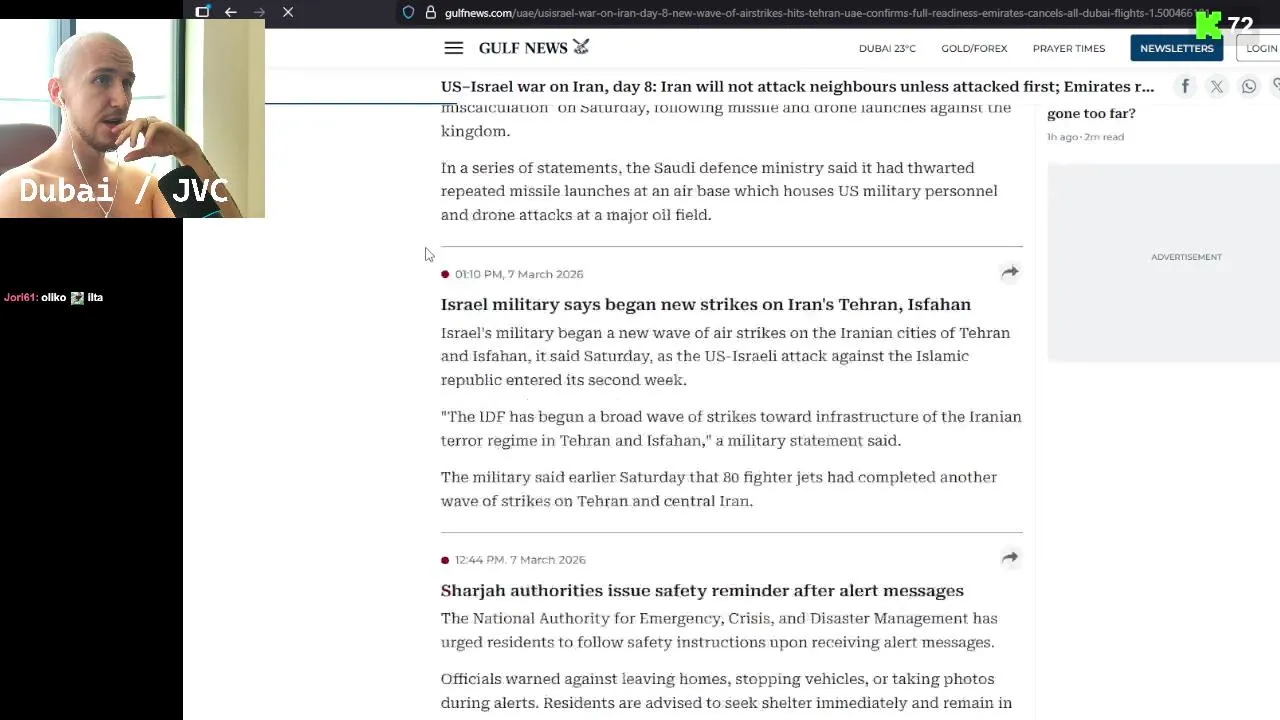
Task: Click the sidebar advertisement placeholder
Action: coord(1164,262)
